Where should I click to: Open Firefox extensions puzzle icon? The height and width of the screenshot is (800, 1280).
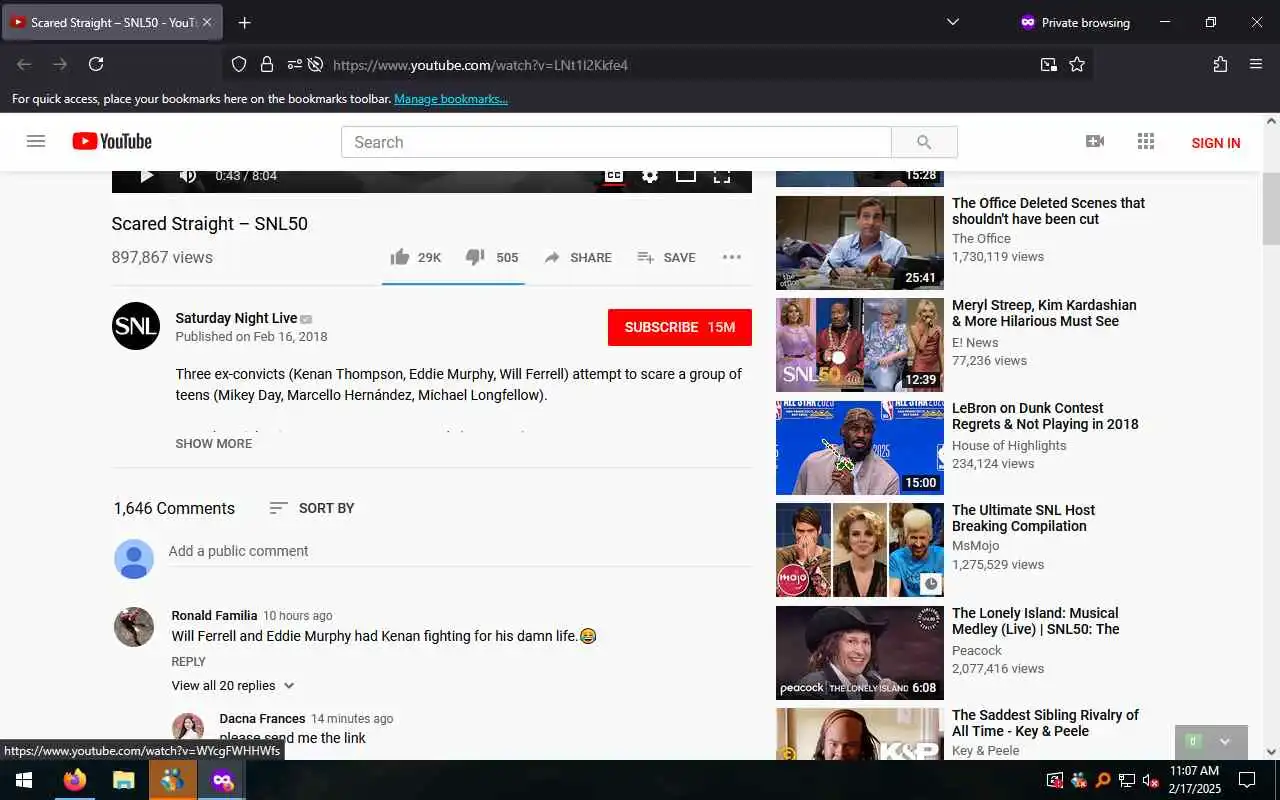1220,64
